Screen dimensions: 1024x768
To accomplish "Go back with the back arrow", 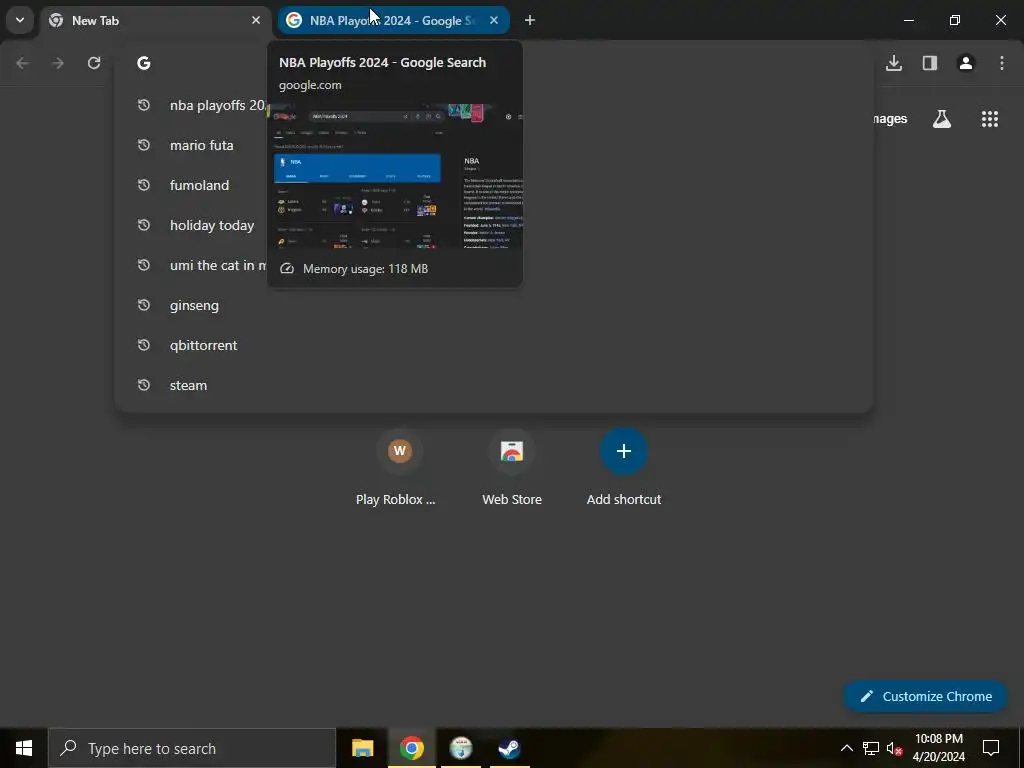I will coord(22,63).
